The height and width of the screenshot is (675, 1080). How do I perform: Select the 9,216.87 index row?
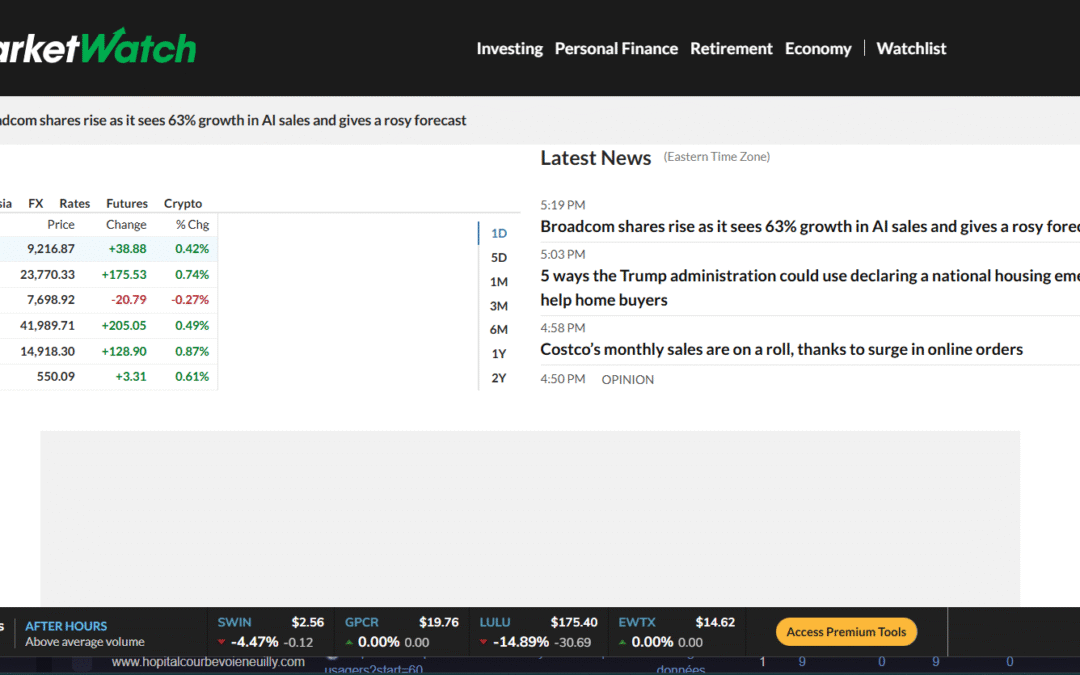108,249
